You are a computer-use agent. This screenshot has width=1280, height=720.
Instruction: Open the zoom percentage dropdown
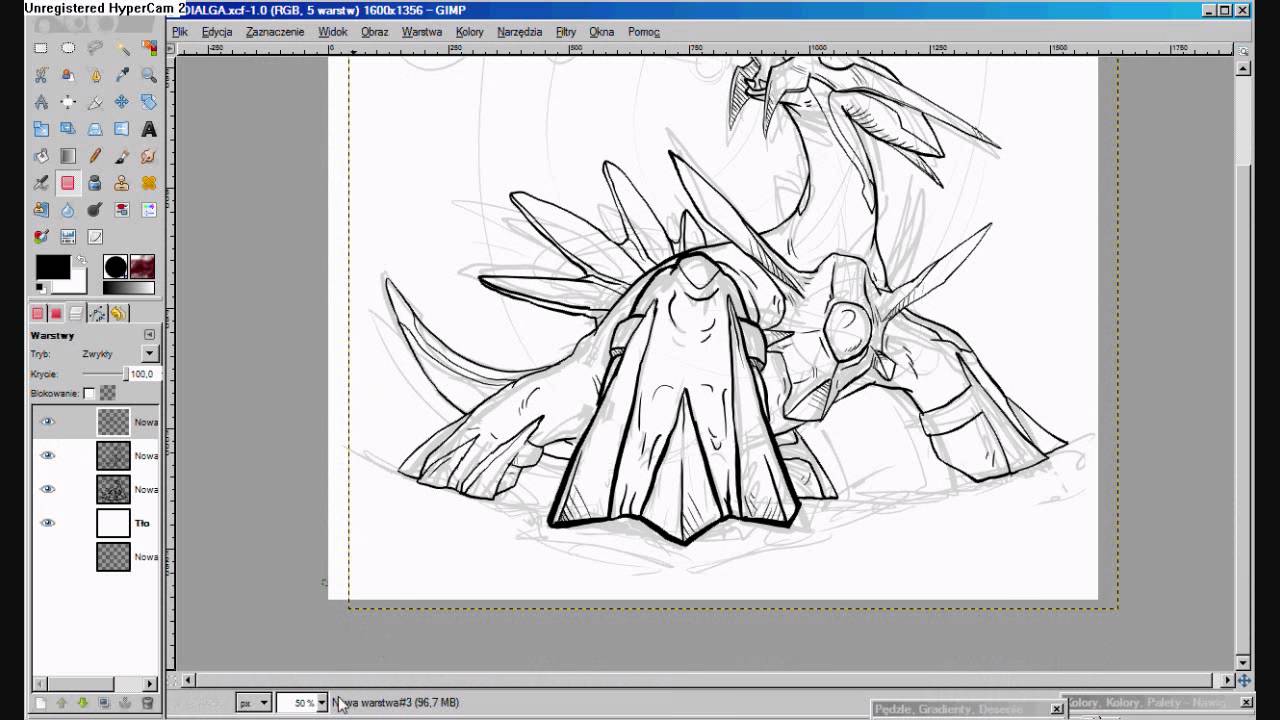[321, 703]
